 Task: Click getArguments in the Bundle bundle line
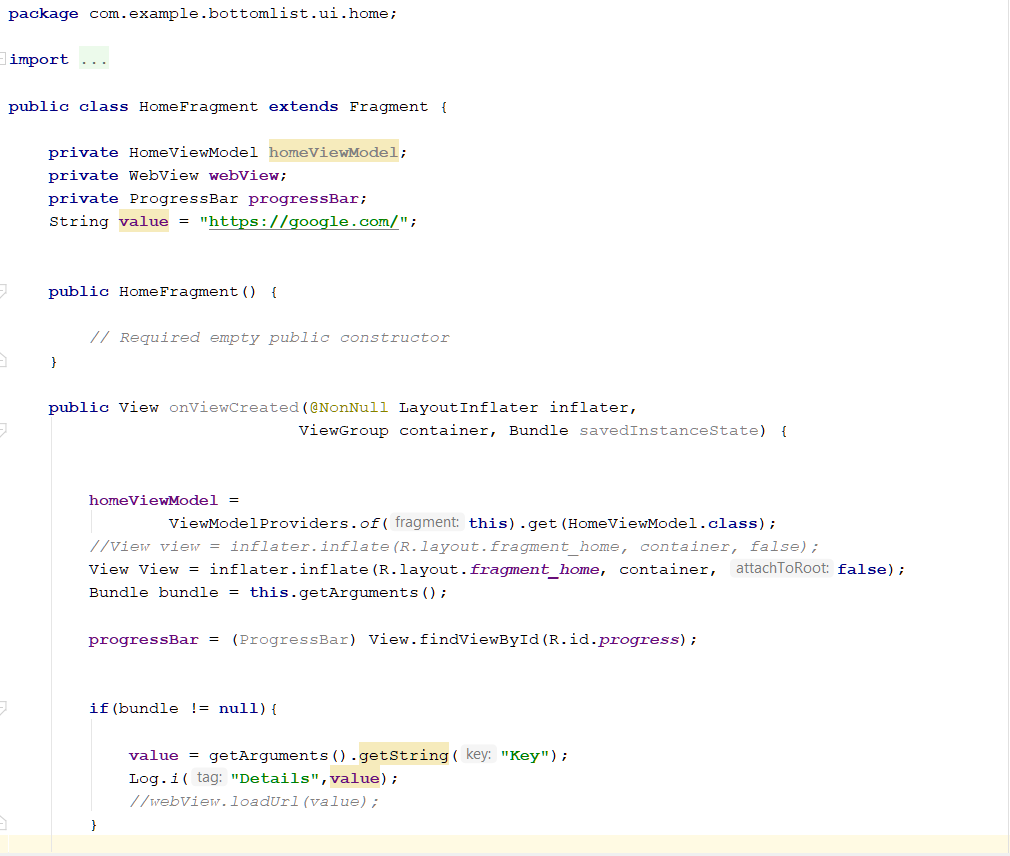[358, 593]
